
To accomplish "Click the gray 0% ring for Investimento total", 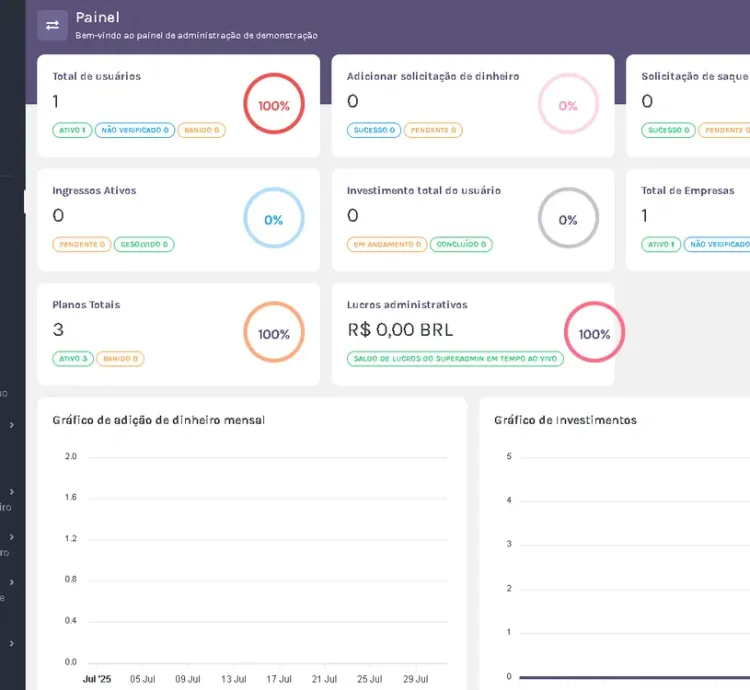I will [568, 220].
